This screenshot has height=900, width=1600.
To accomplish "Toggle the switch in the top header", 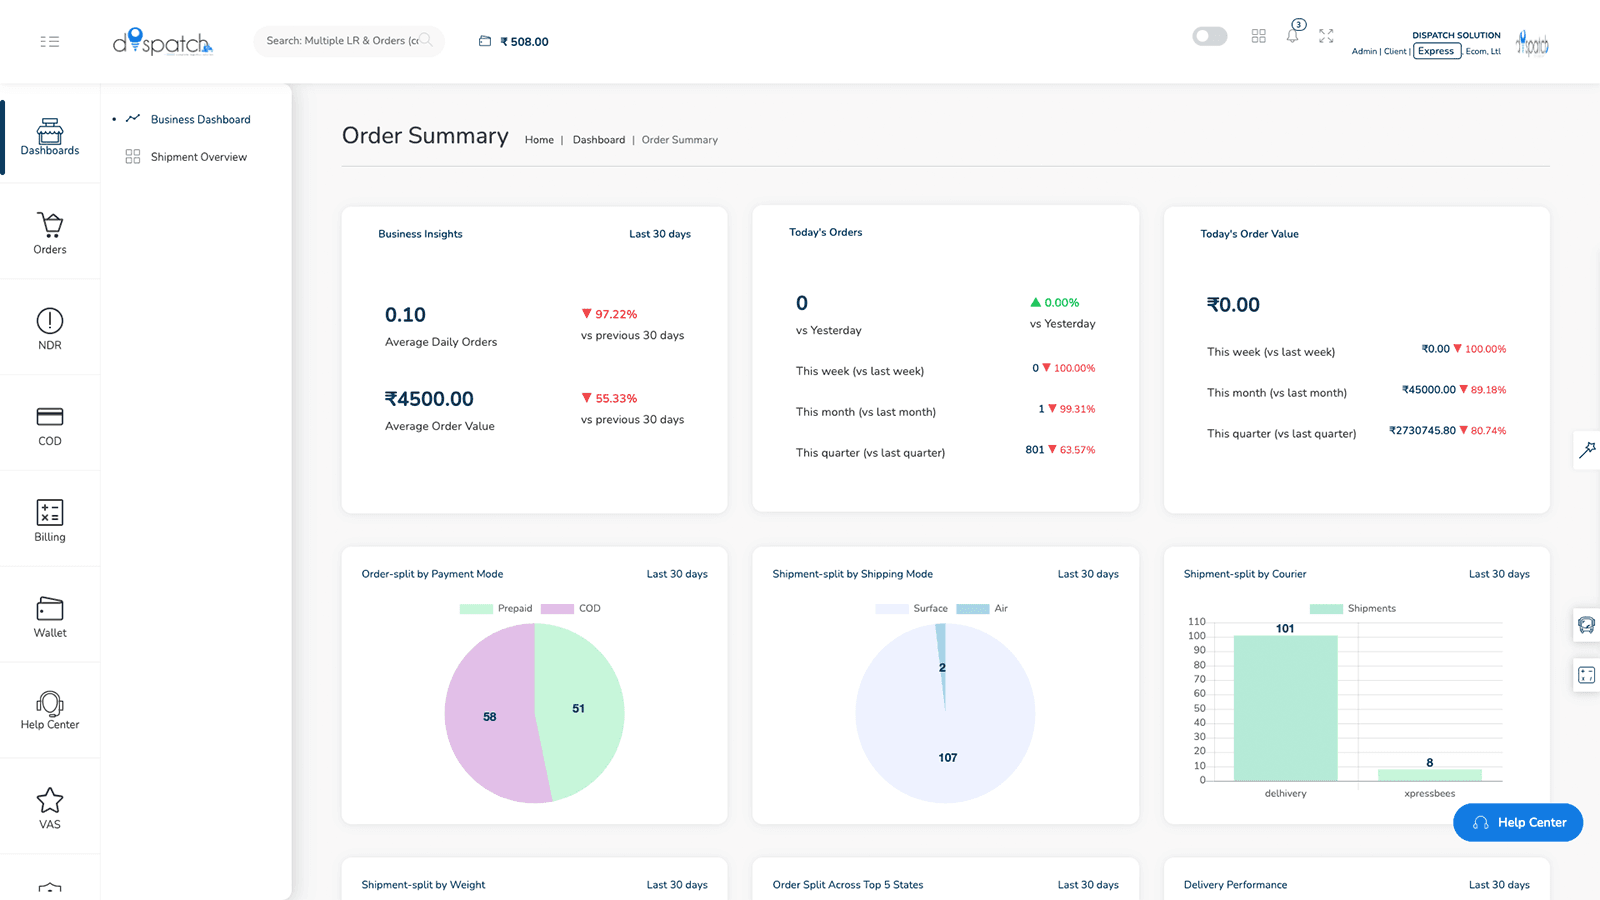I will pos(1210,36).
